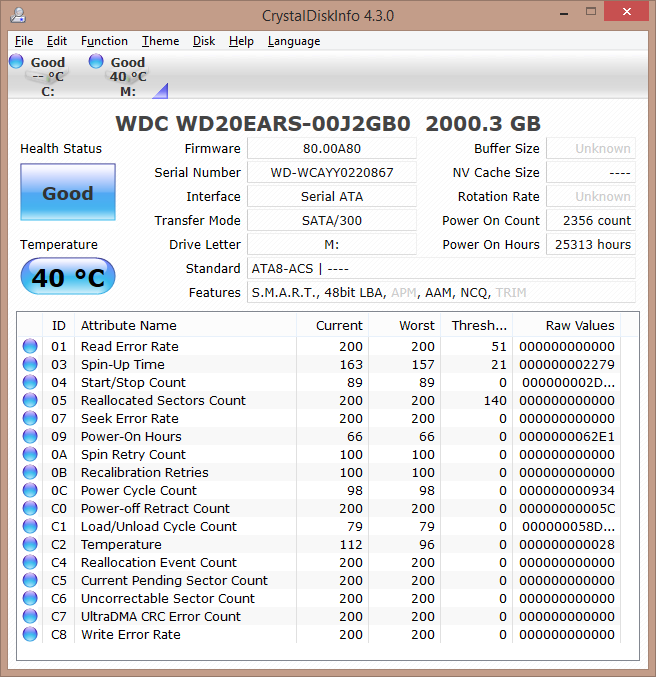This screenshot has height=677, width=656.
Task: Select the 'UltraDMA CRC Error Count' attribute name
Action: click(161, 616)
